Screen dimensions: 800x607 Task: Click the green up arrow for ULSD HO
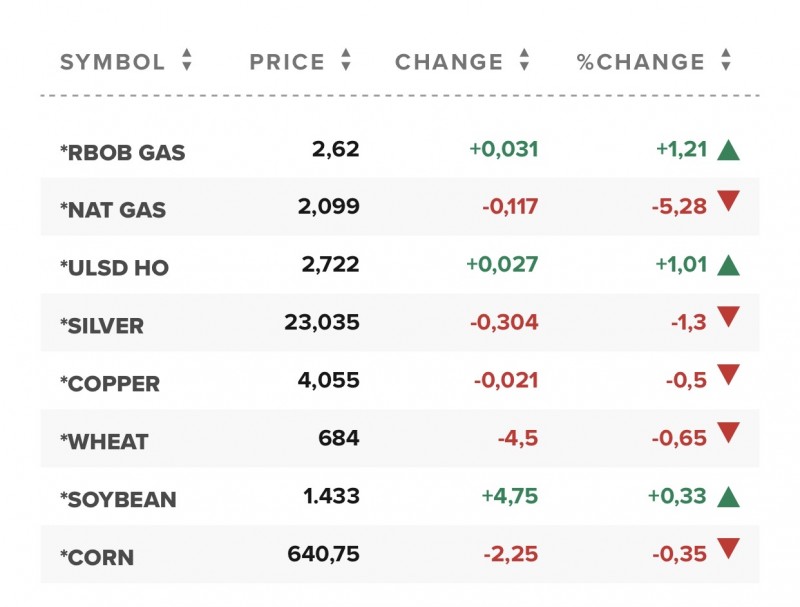728,266
